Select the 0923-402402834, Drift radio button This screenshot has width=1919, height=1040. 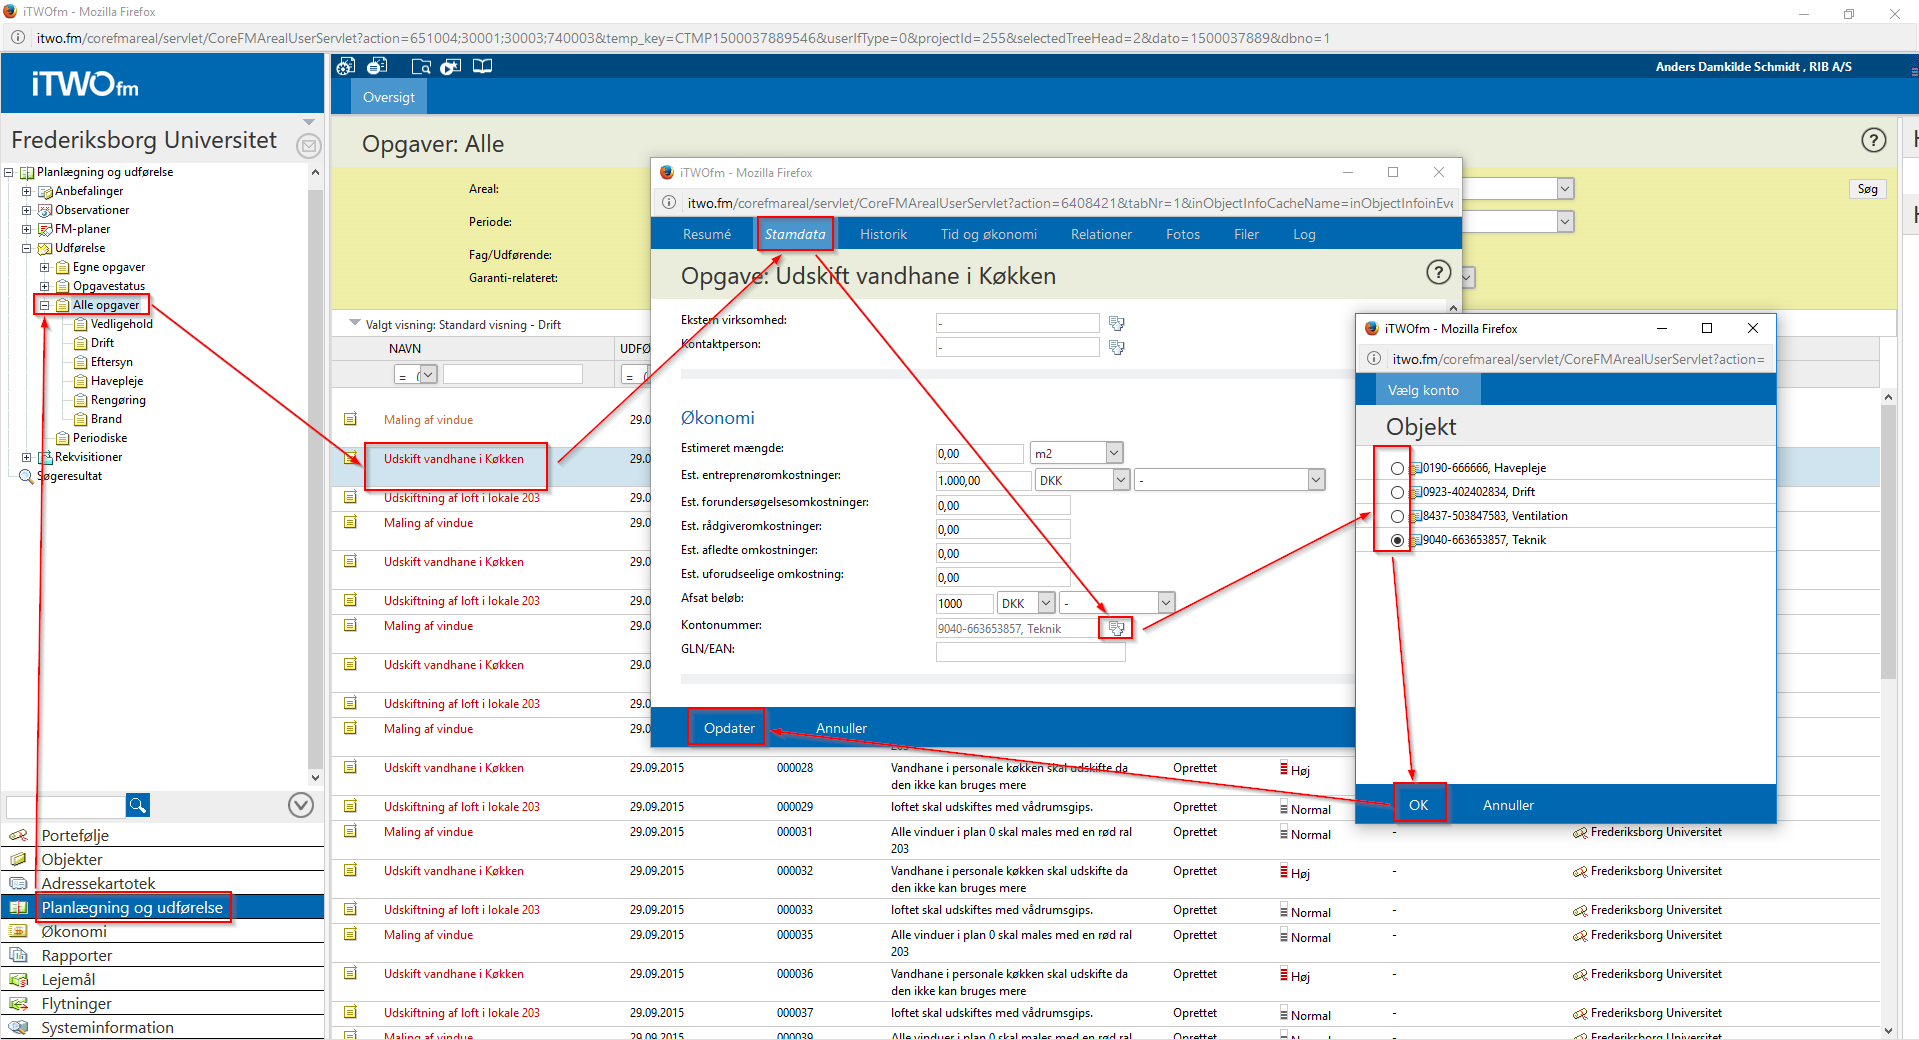click(x=1397, y=492)
